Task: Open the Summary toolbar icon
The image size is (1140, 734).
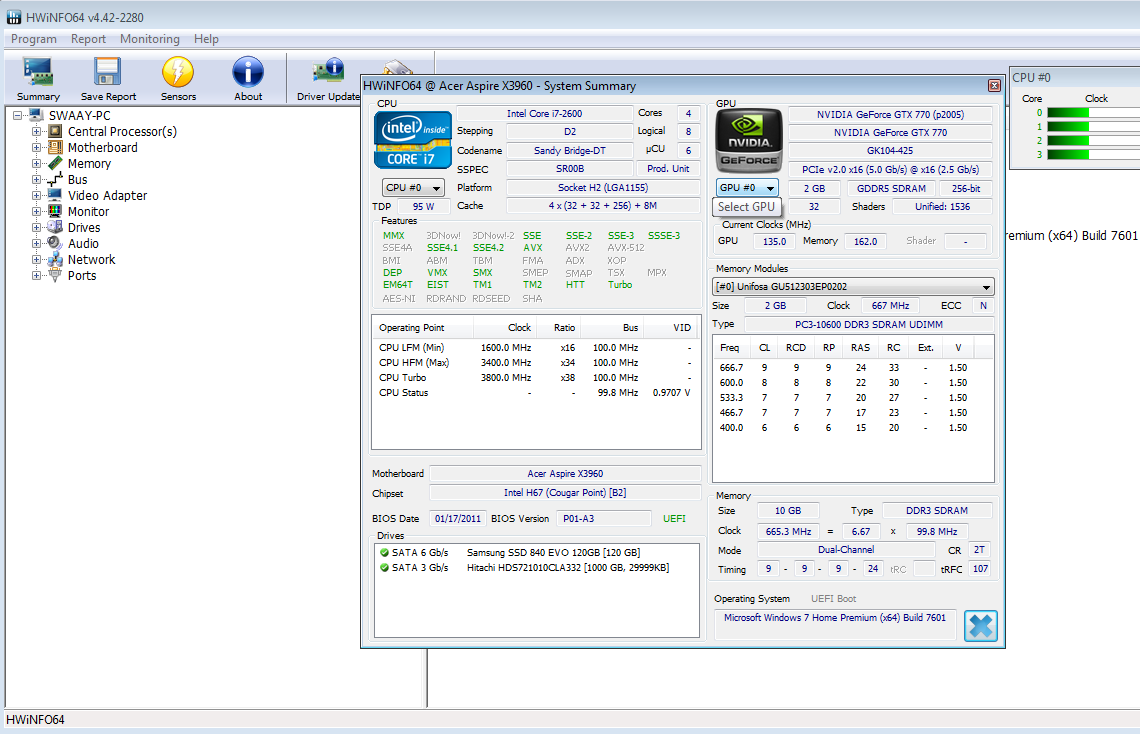Action: 38,78
